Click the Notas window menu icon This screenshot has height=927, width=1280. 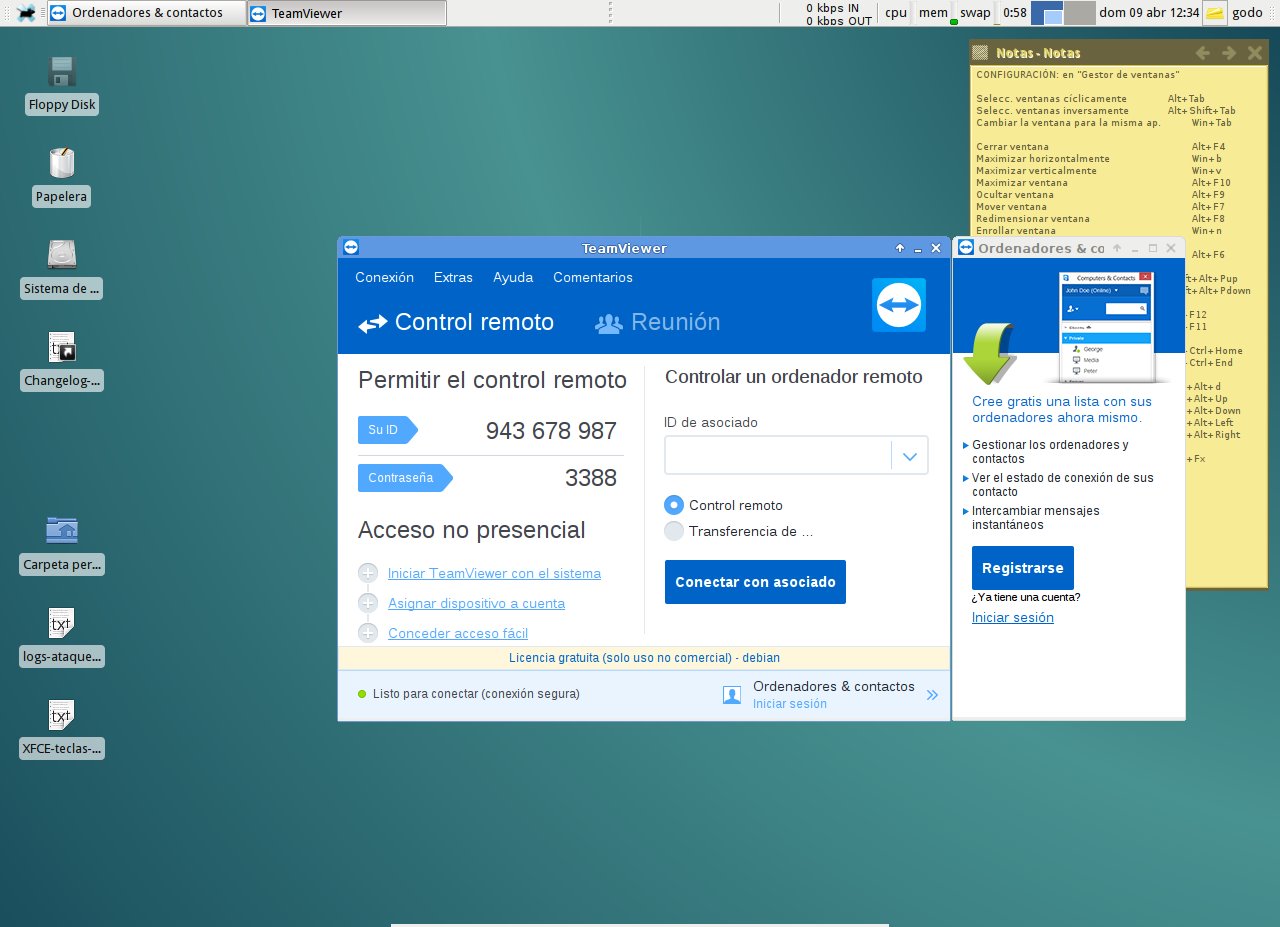[981, 52]
